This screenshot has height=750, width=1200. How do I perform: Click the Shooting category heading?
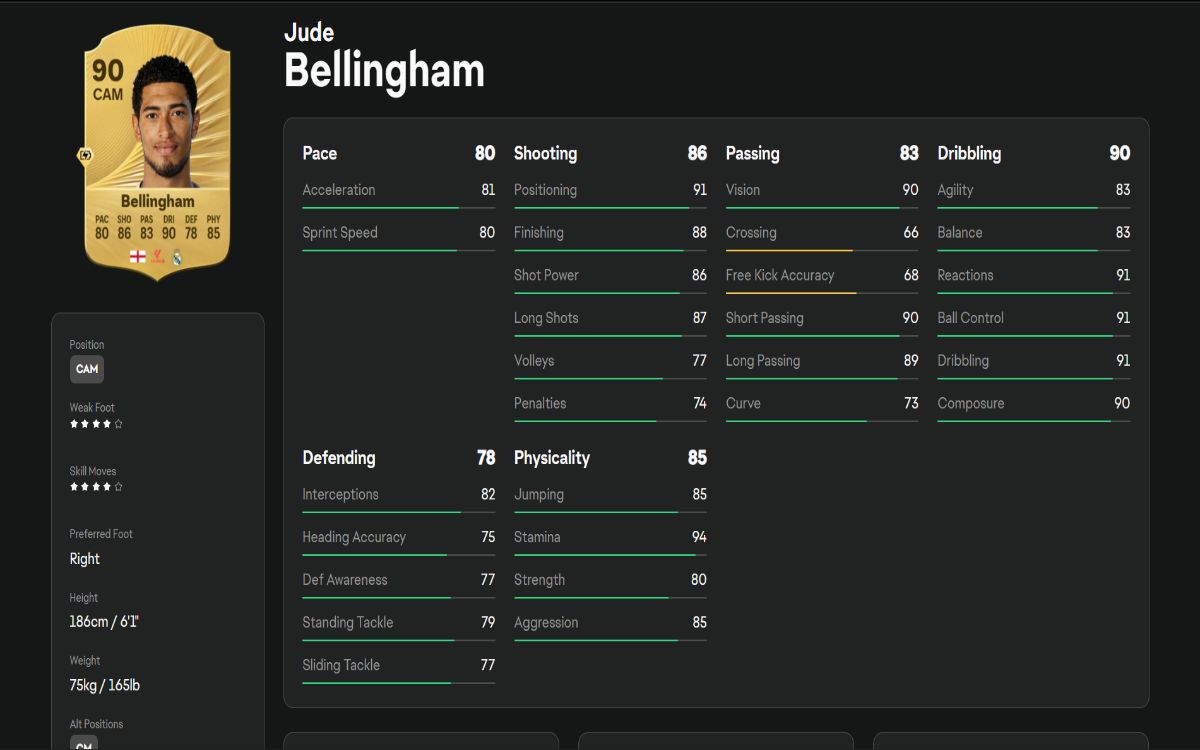[545, 153]
